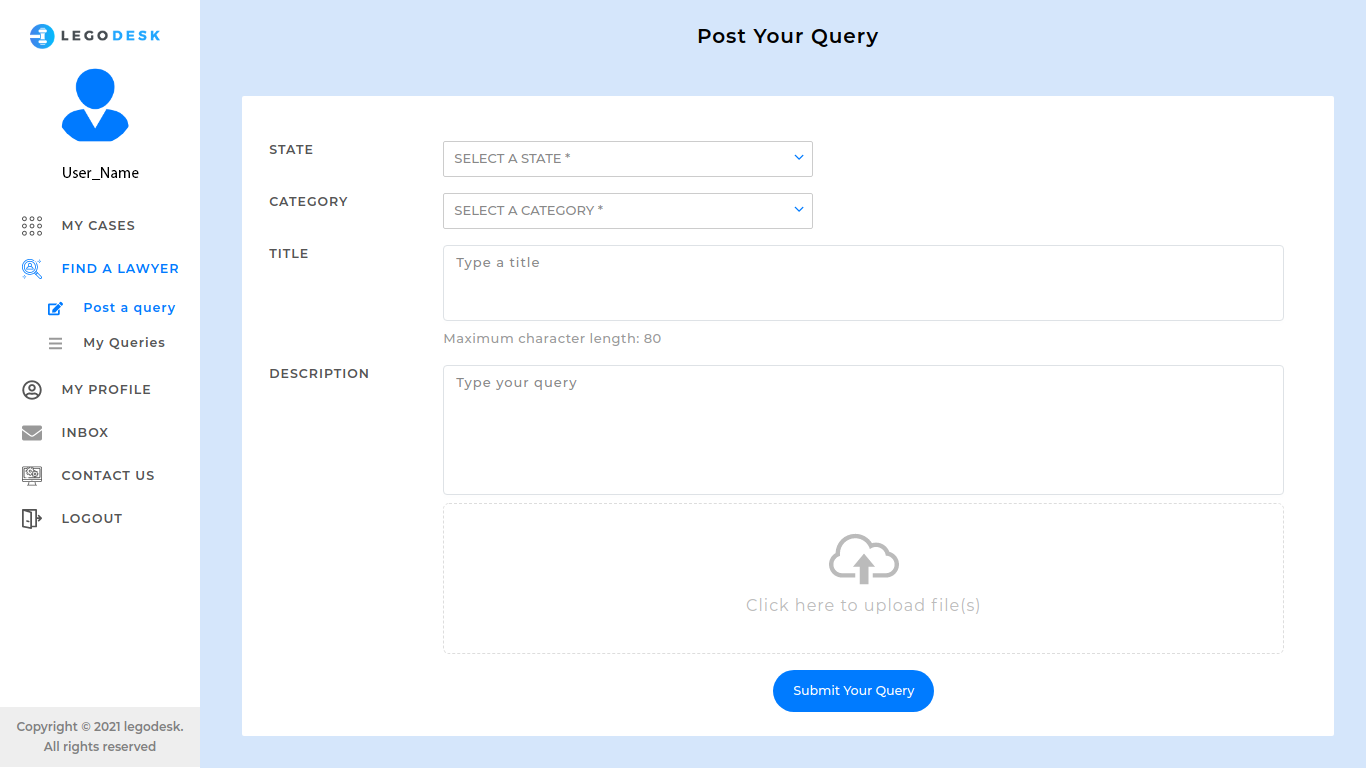Image resolution: width=1366 pixels, height=768 pixels.
Task: Open Inbox menu item
Action: [x=85, y=433]
